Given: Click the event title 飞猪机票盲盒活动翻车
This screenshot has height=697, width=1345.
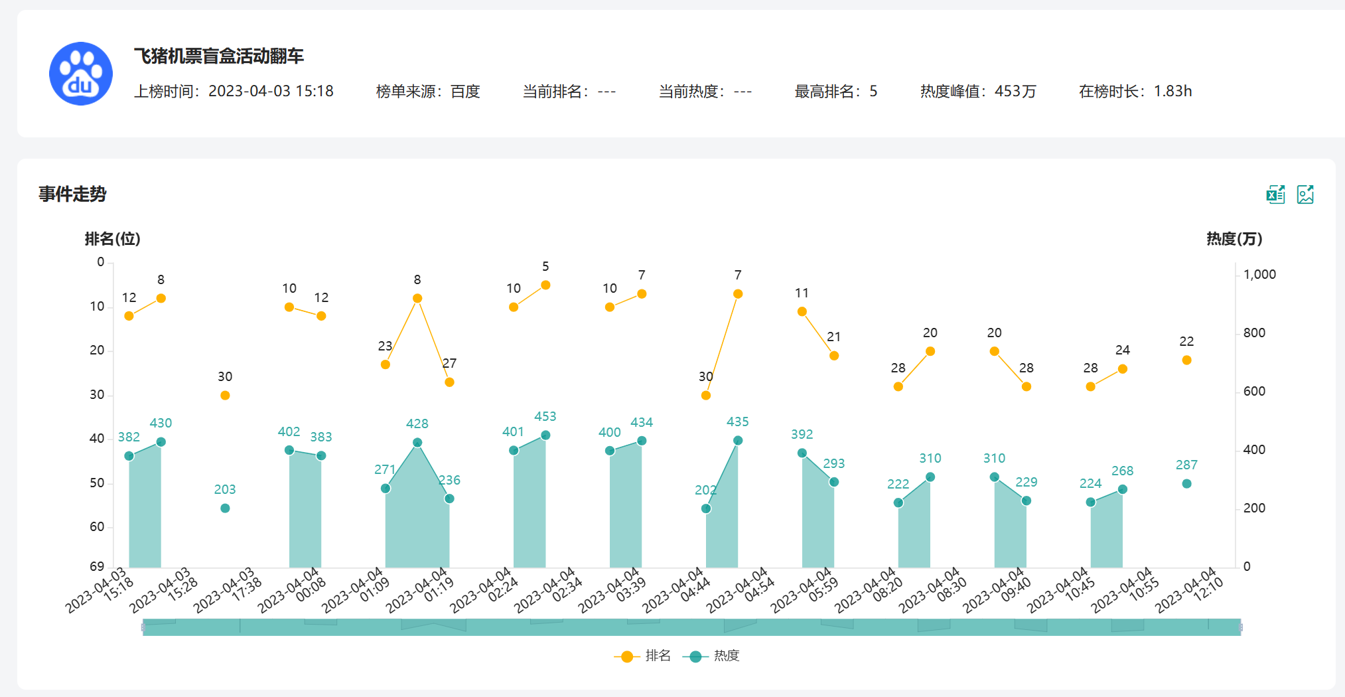Looking at the screenshot, I should pyautogui.click(x=219, y=57).
